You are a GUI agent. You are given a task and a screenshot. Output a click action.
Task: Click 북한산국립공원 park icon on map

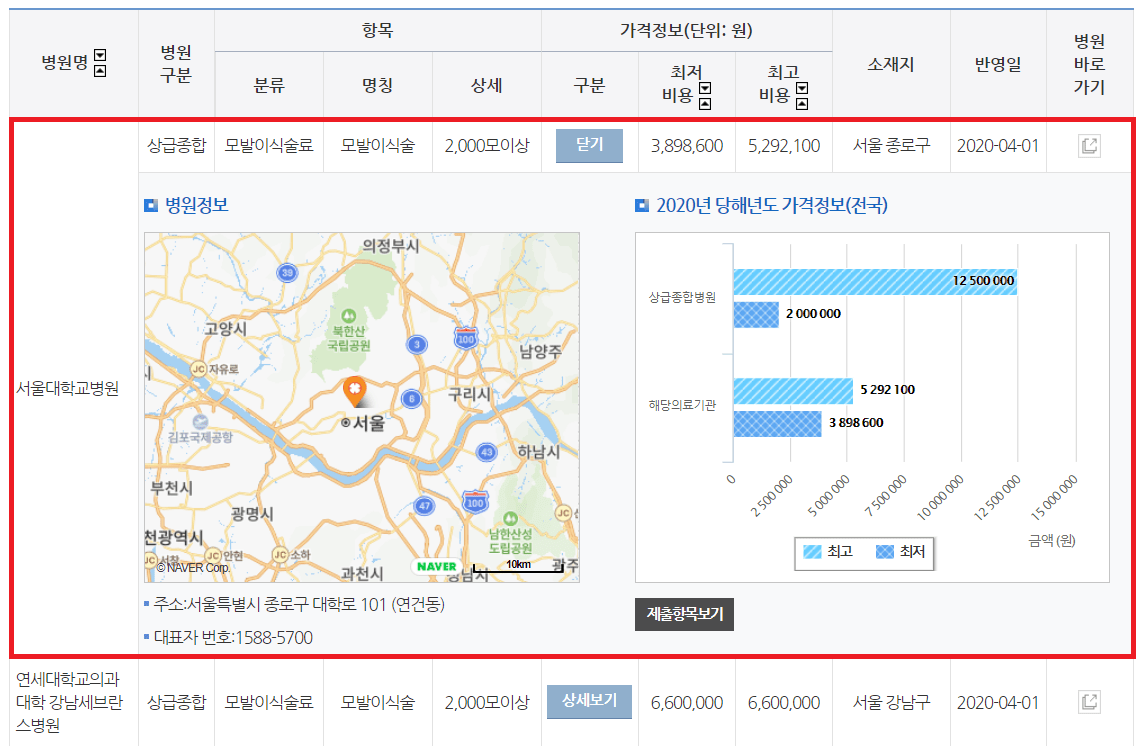click(349, 316)
